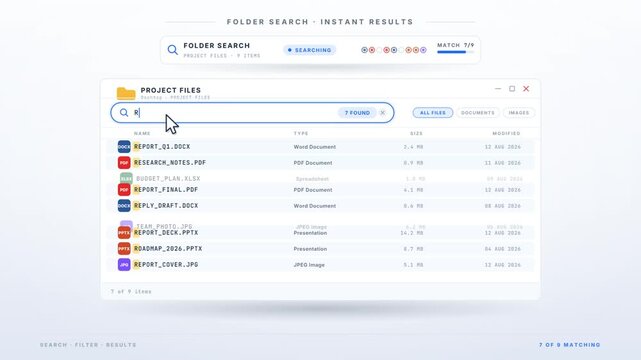
Task: Click the 7 Found badge
Action: click(357, 113)
